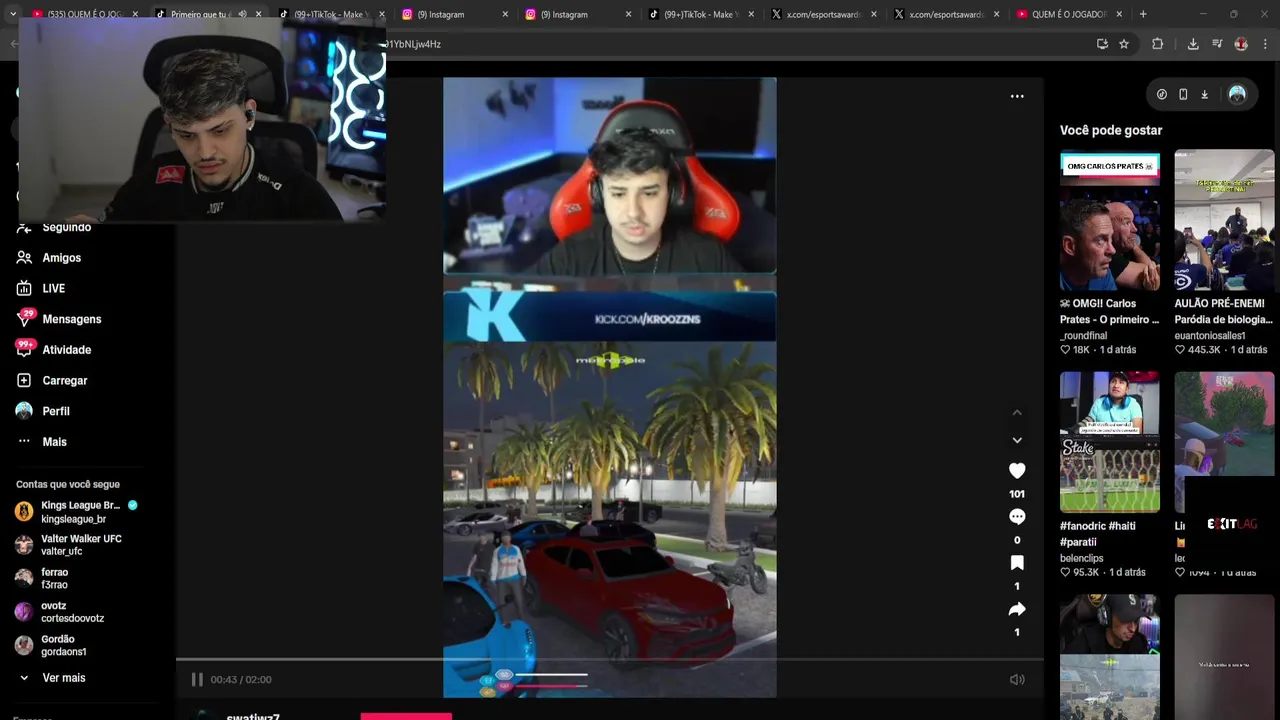Open the three-dot options on the video
This screenshot has height=720, width=1280.
click(x=1017, y=96)
